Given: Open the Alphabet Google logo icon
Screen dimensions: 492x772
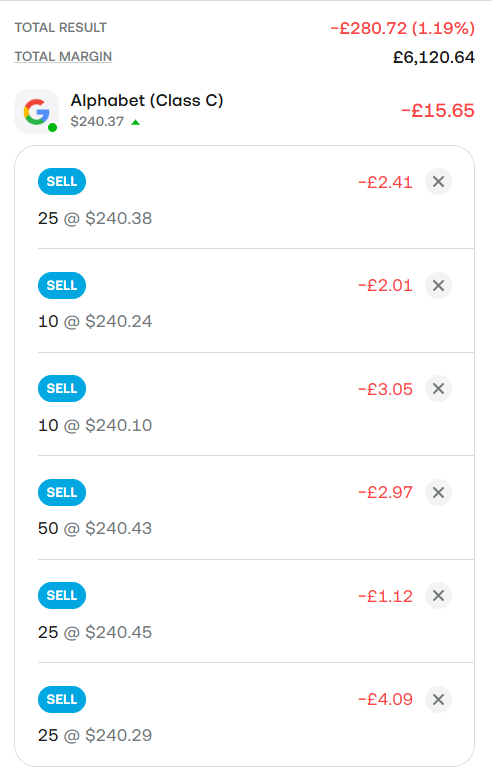Looking at the screenshot, I should [36, 111].
